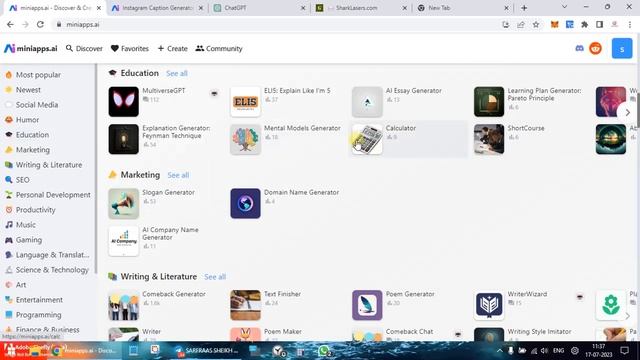Open the Poem Generator feather icon
The height and width of the screenshot is (360, 640).
[x=367, y=305]
